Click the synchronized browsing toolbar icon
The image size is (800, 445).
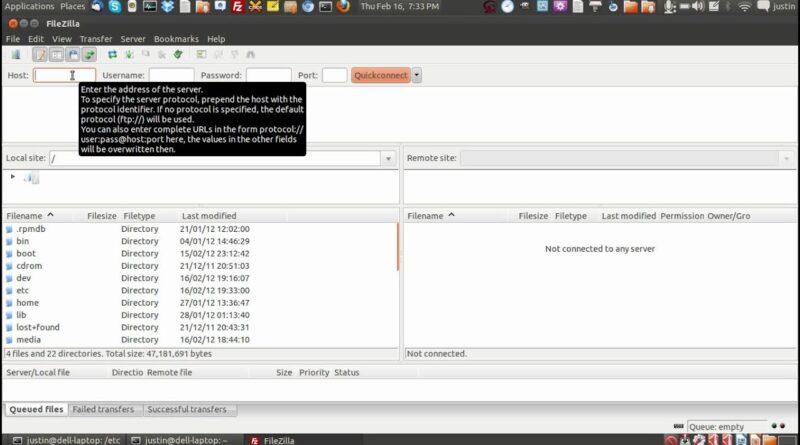coord(234,55)
